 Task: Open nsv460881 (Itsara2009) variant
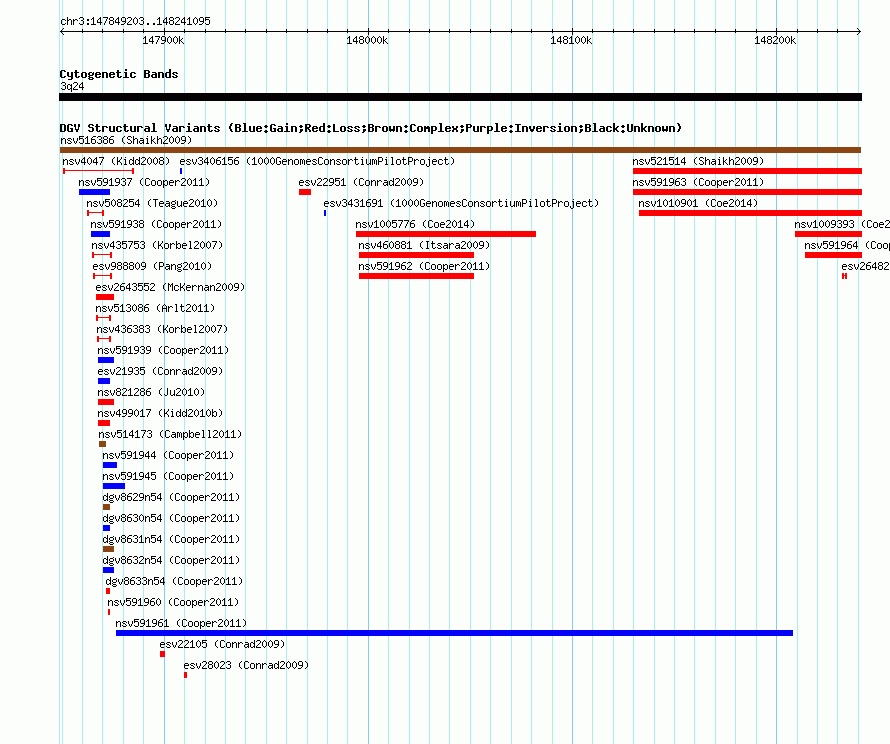[x=424, y=245]
